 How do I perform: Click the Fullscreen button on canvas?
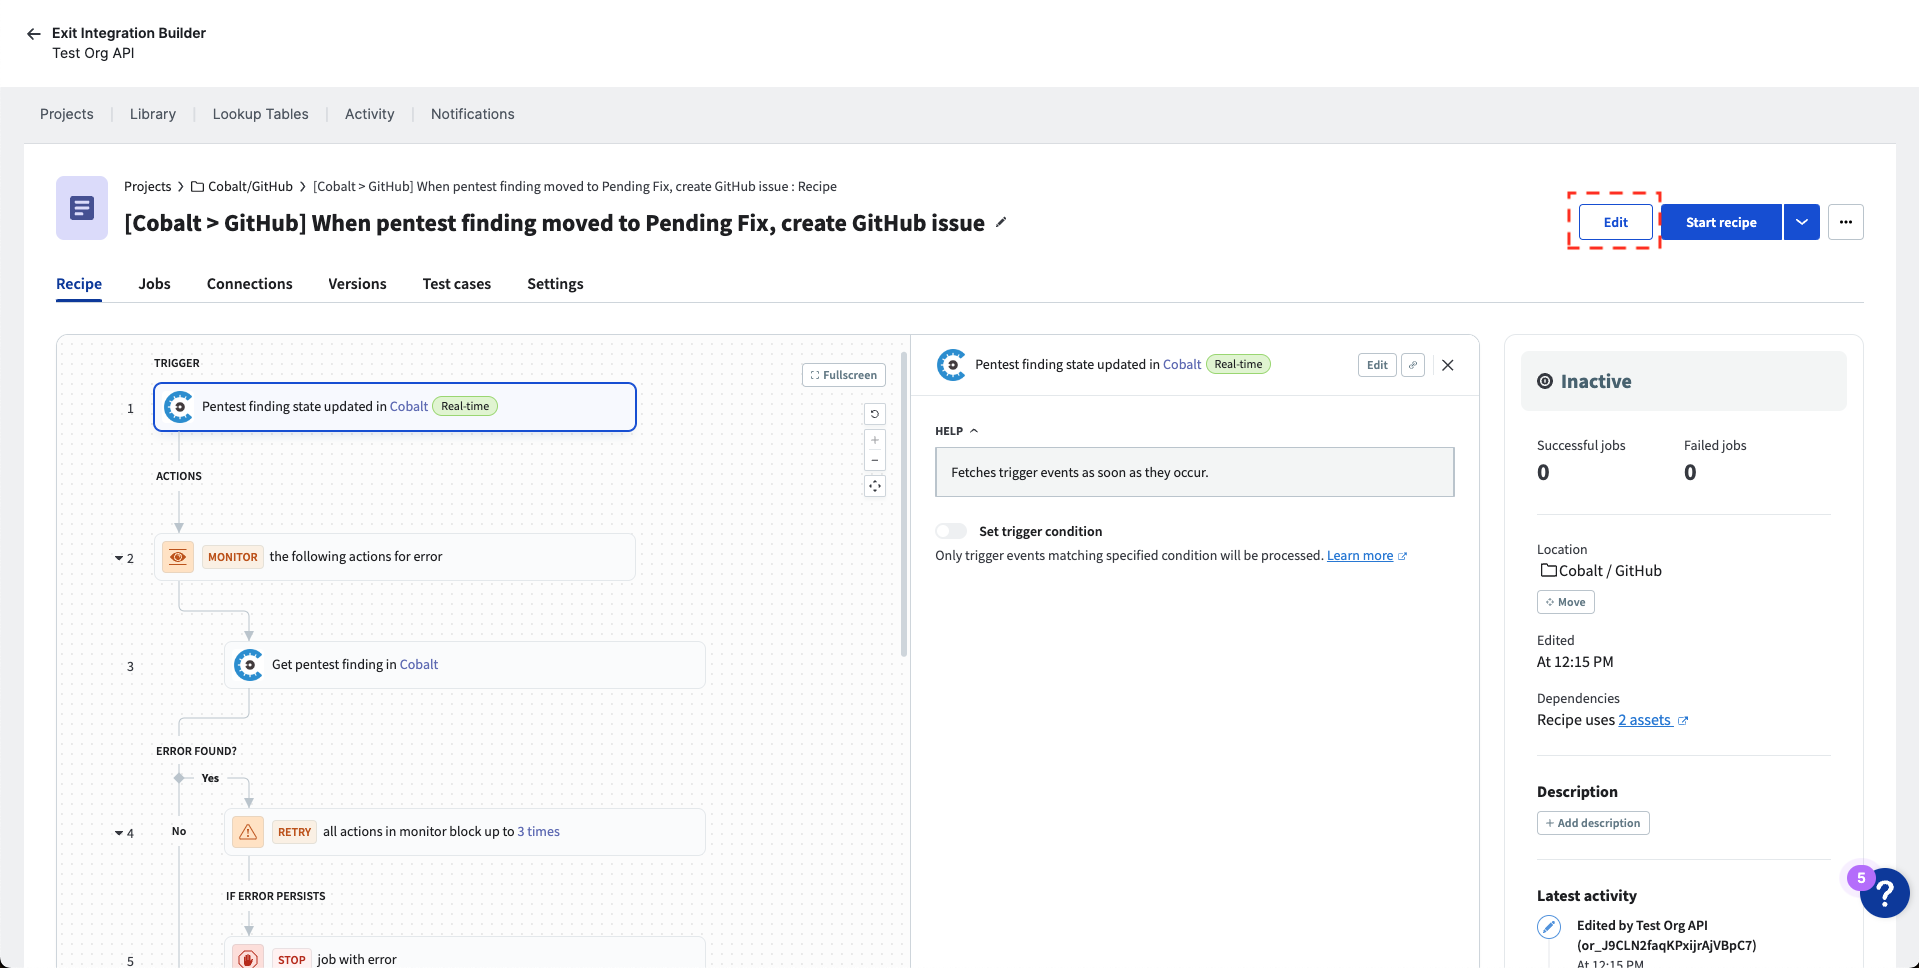pos(843,375)
